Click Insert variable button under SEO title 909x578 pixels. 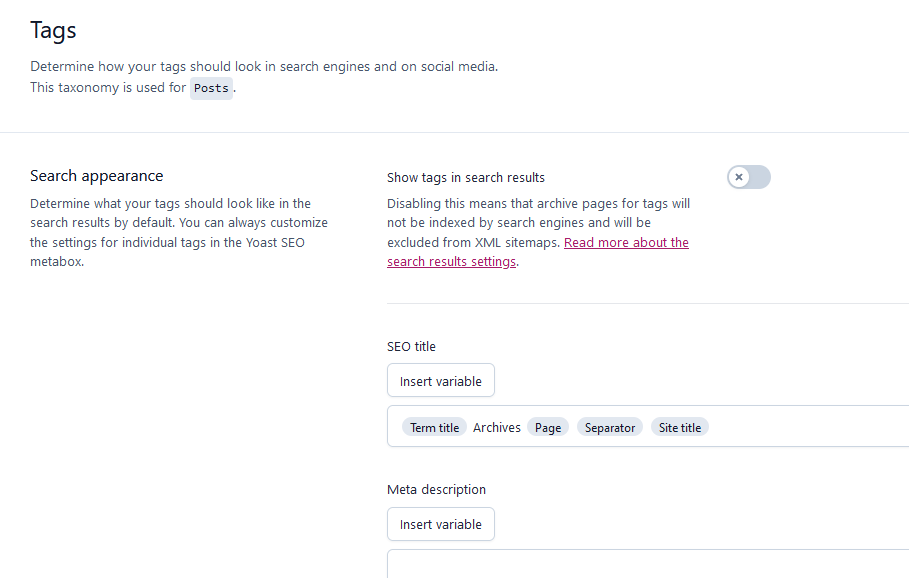(x=441, y=380)
